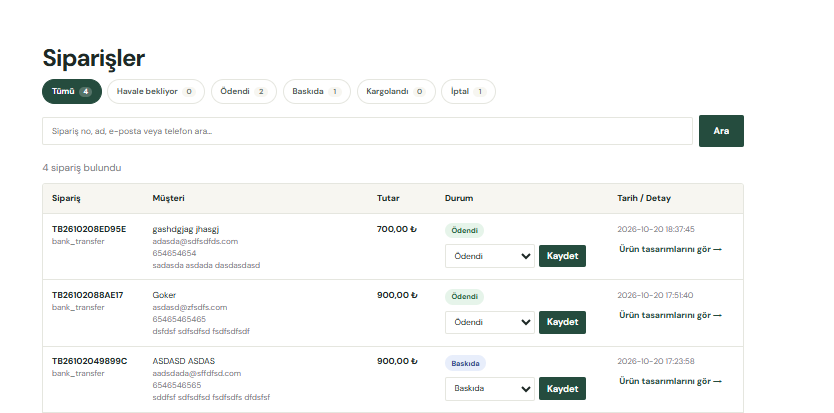The width and height of the screenshot is (834, 413).
Task: Open the Ödendi filter tab
Action: (244, 92)
